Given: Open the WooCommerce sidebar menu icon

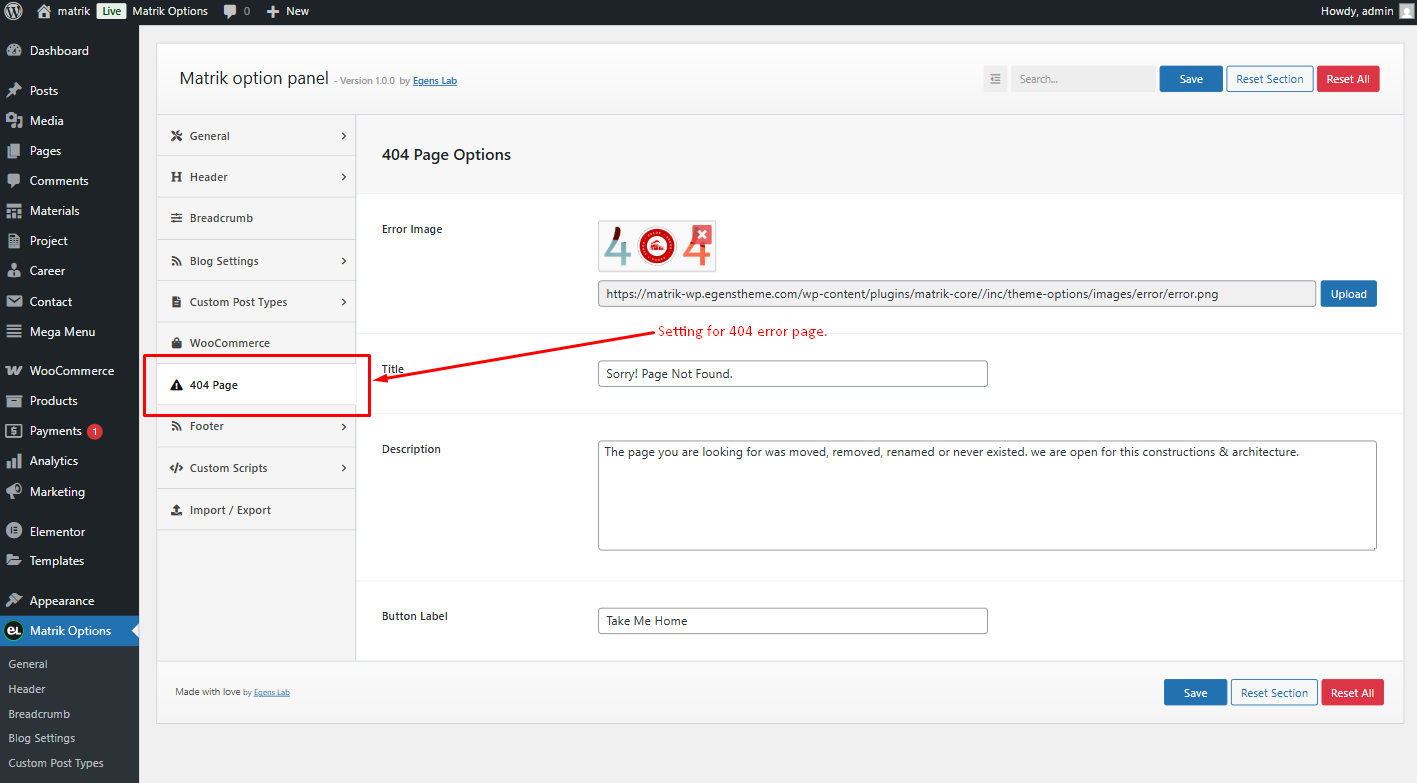Looking at the screenshot, I should click(x=14, y=370).
